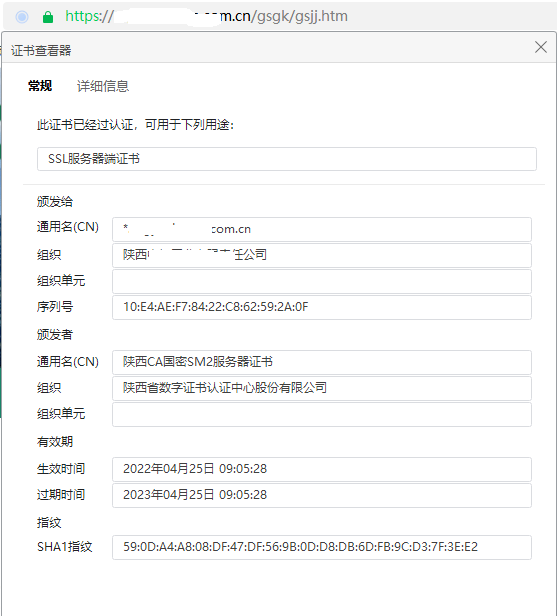Click the SHA1 fingerprint value field
This screenshot has width=557, height=616.
pyautogui.click(x=322, y=547)
